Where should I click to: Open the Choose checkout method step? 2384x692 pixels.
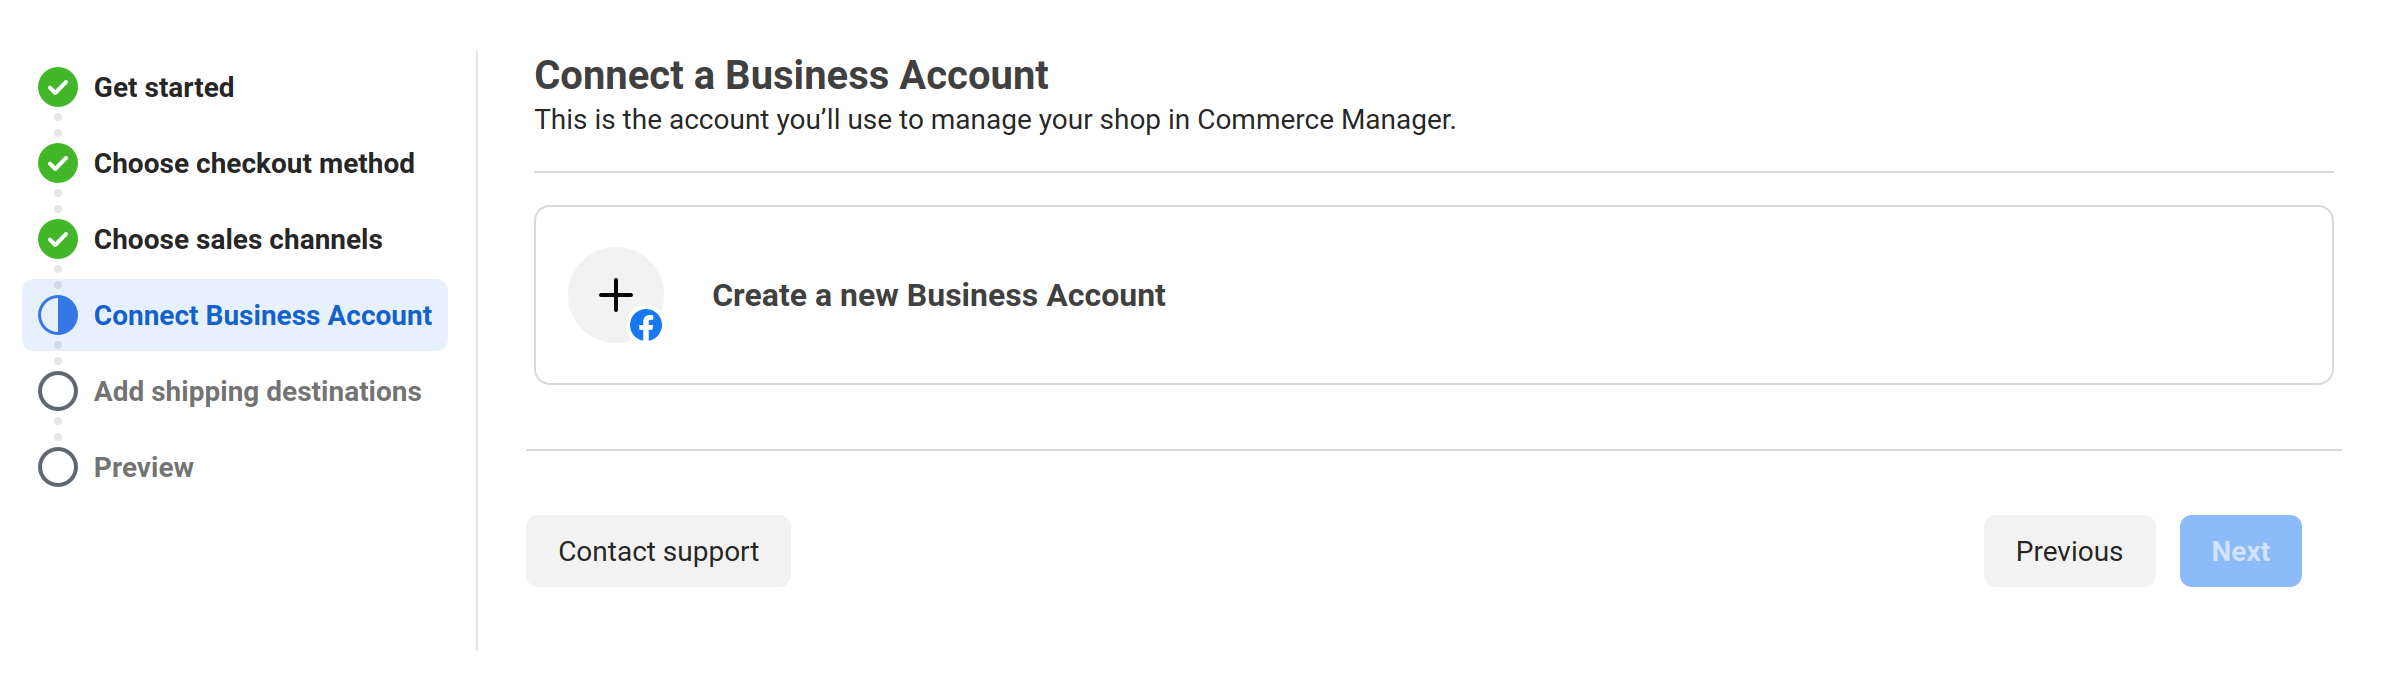click(x=254, y=163)
